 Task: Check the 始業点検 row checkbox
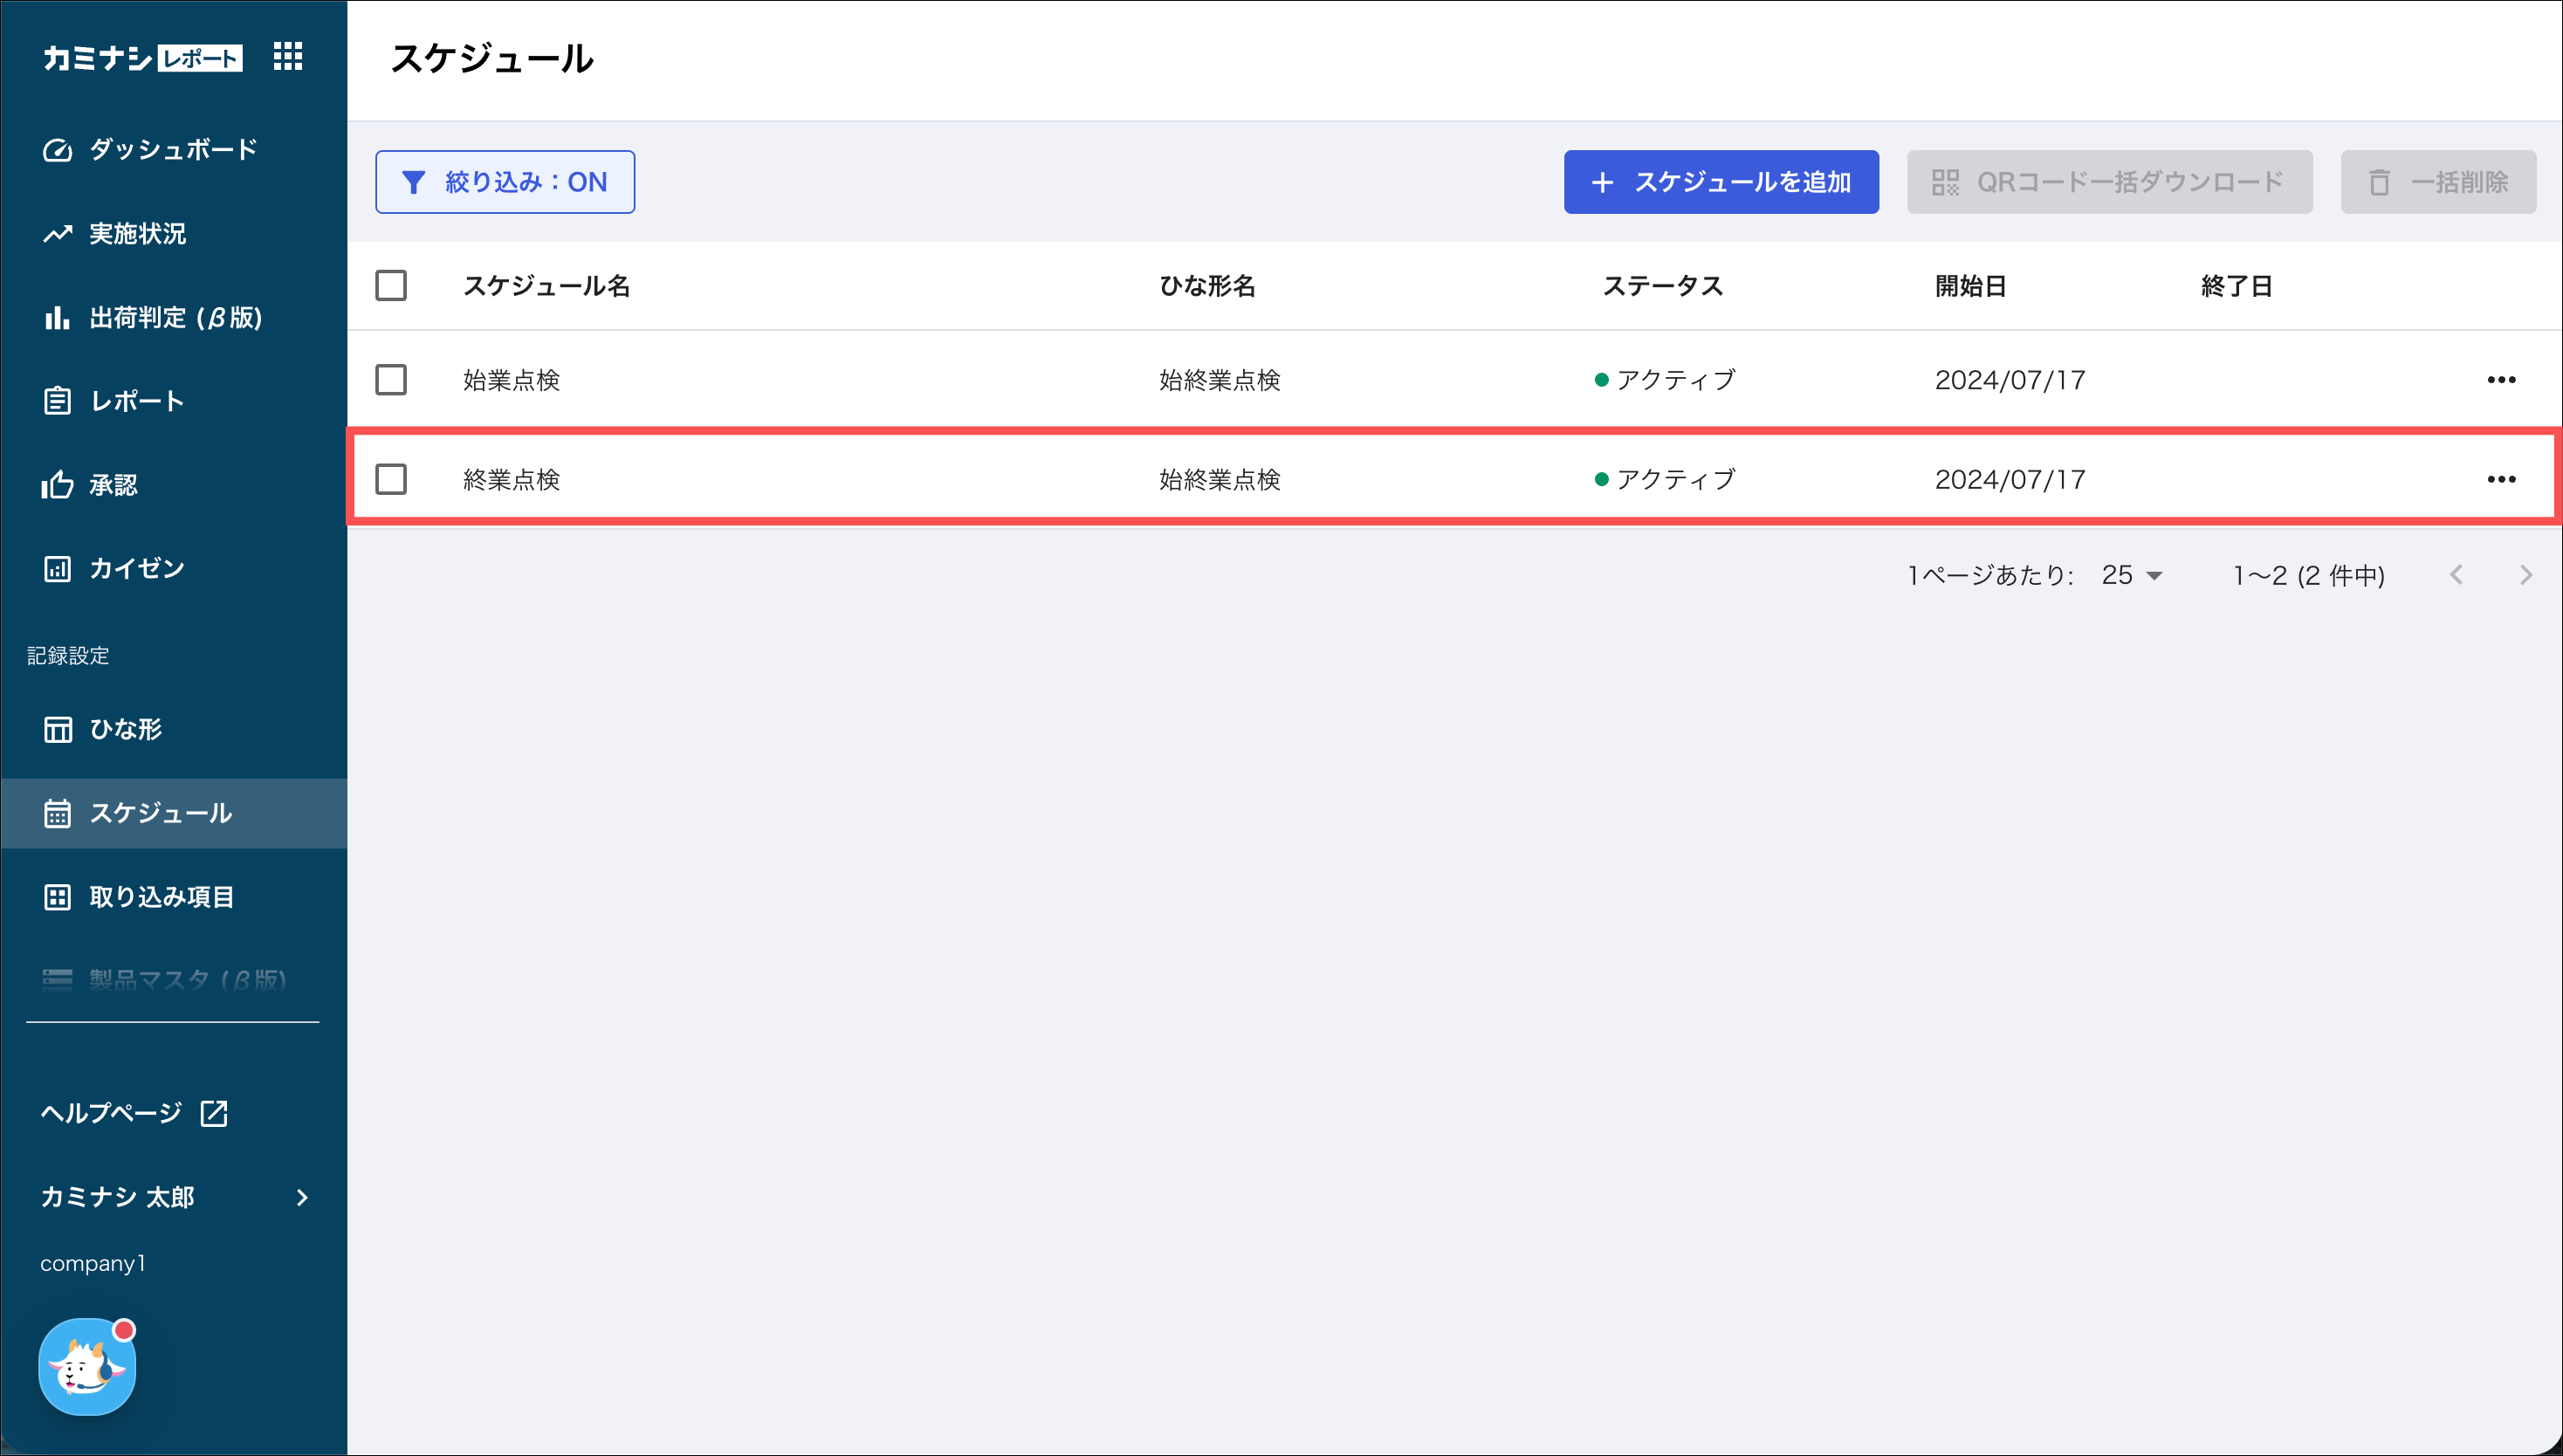391,380
